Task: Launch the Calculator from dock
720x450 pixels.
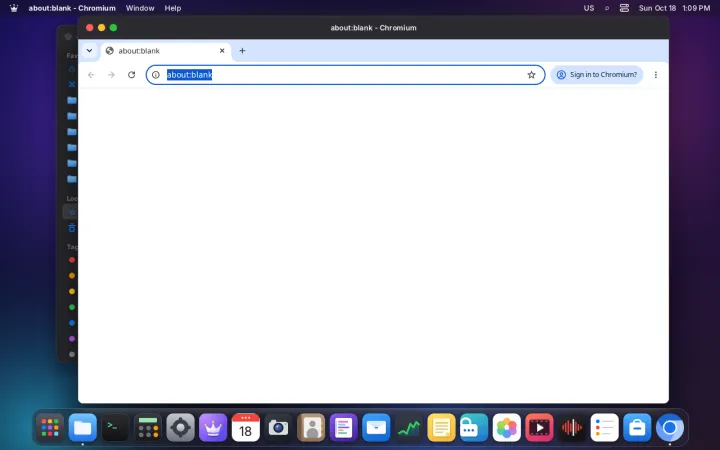Action: 148,428
